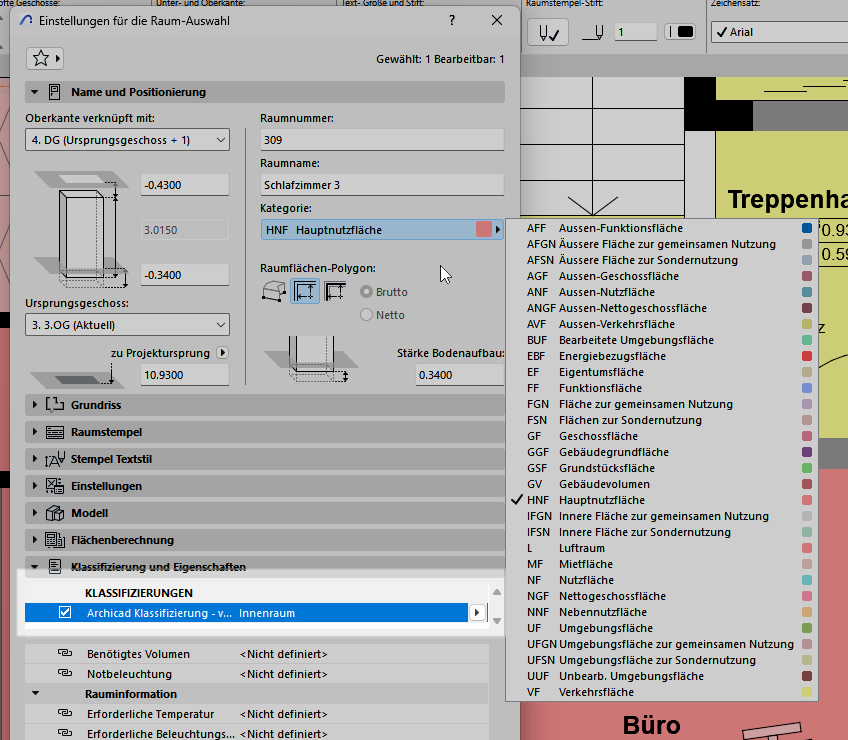Click the zu Projektursprung arrow button

click(x=222, y=352)
